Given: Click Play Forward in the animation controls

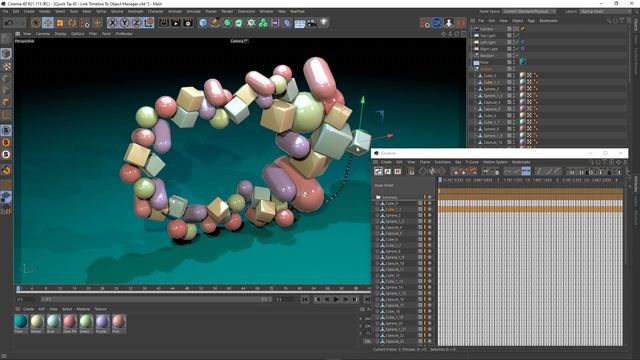Looking at the screenshot, I should 336,299.
